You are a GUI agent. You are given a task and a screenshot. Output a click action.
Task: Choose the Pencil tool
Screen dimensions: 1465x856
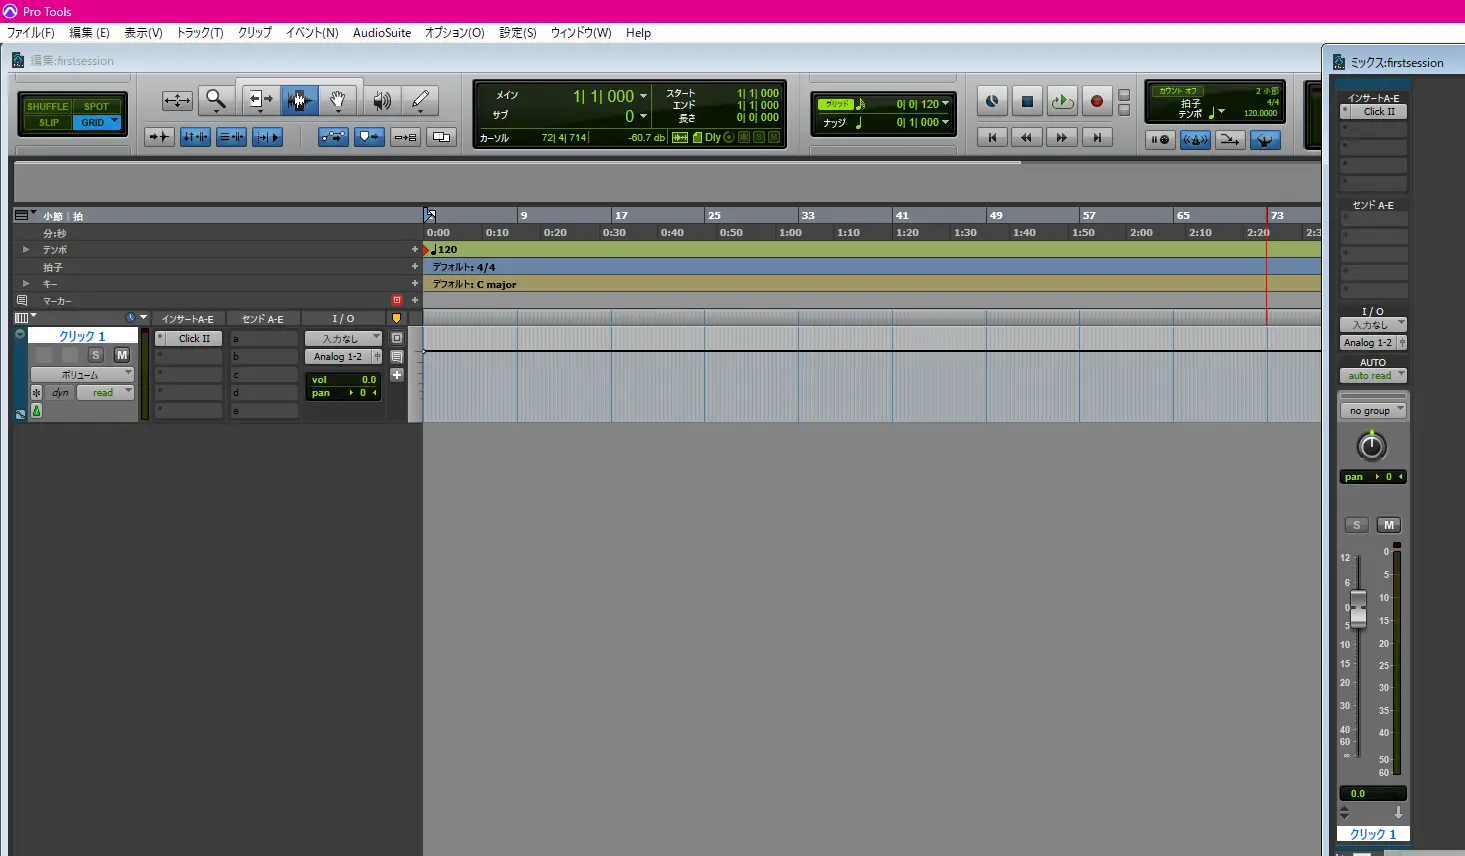420,100
